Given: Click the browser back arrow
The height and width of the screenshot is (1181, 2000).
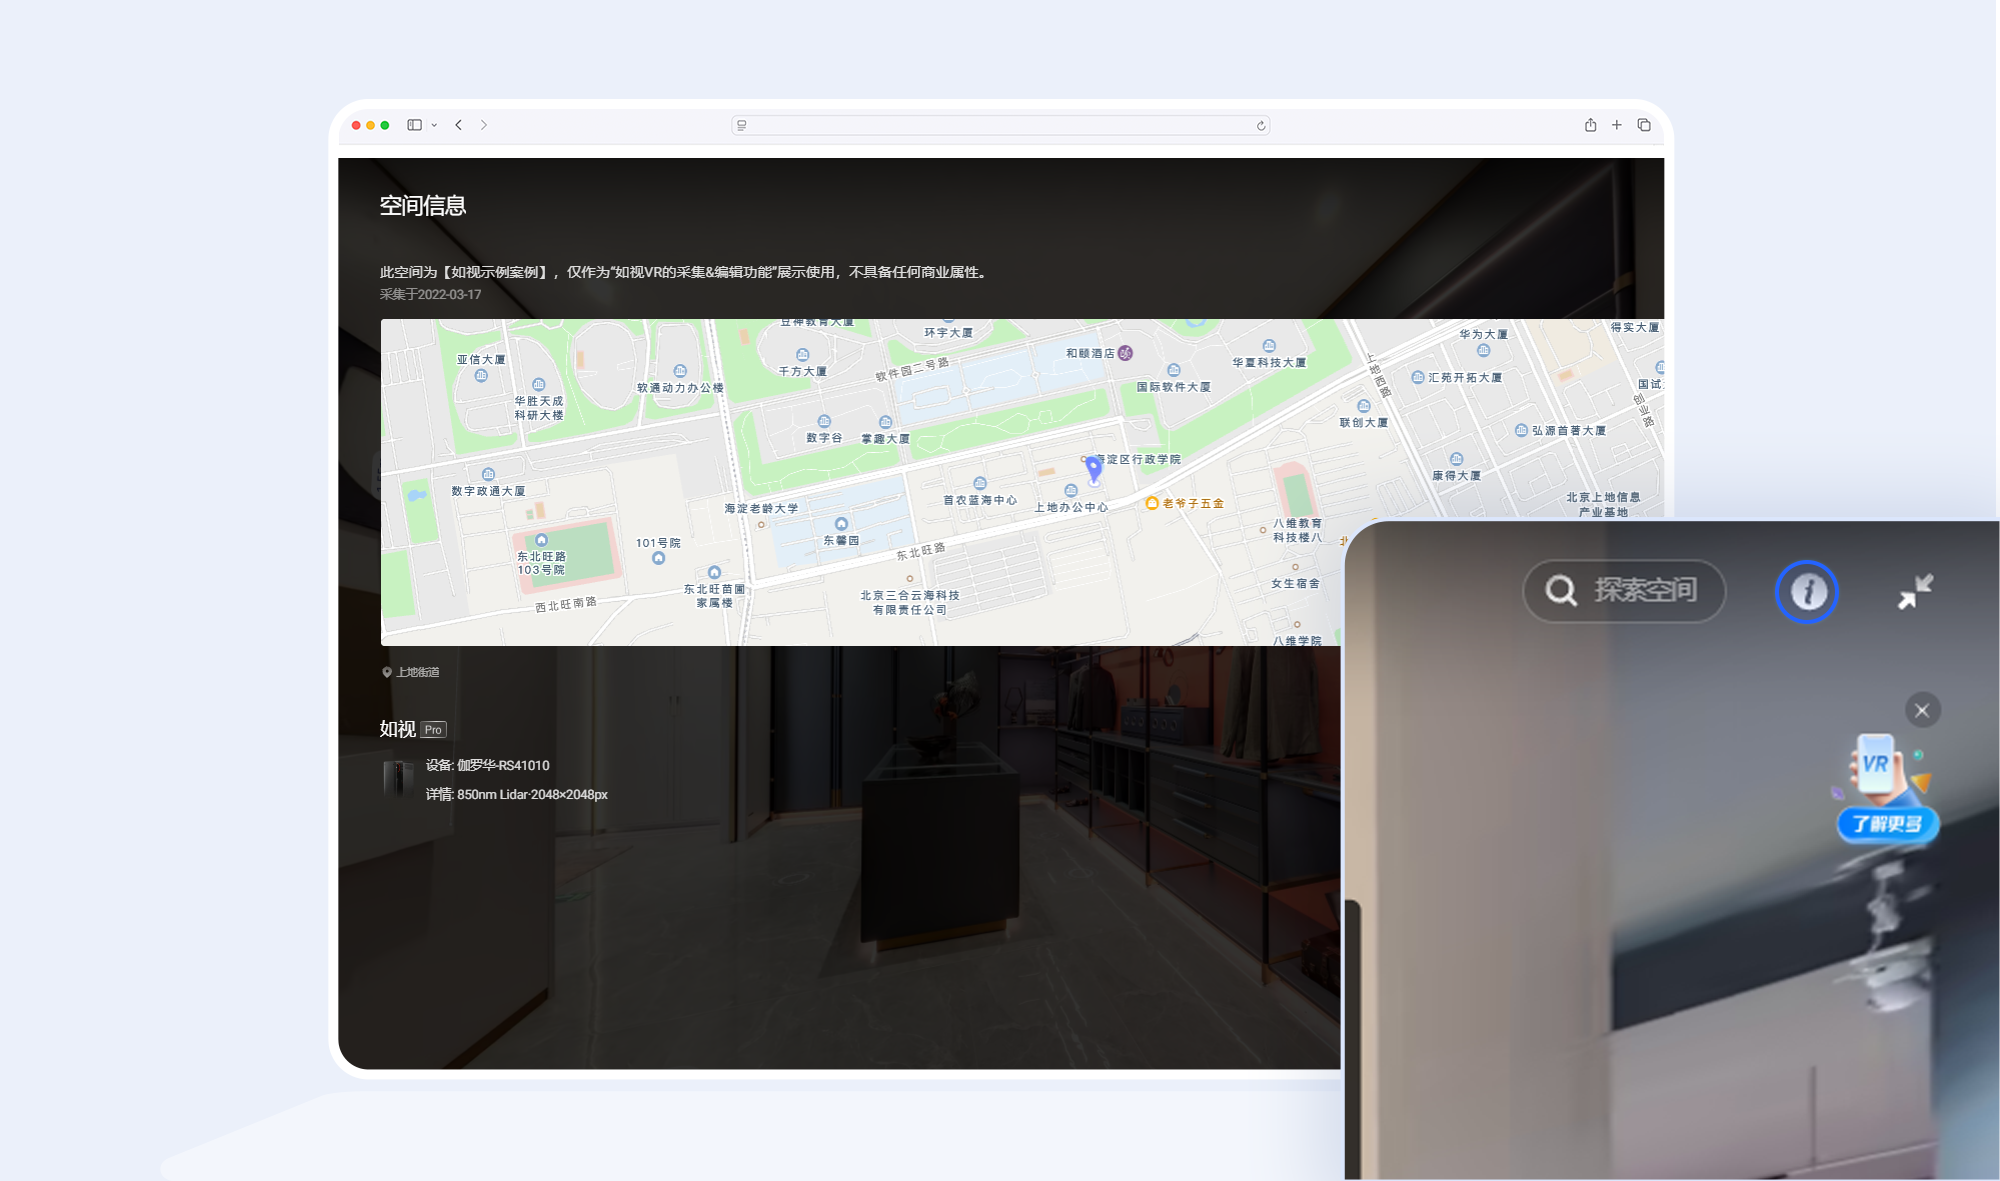Looking at the screenshot, I should pos(459,125).
